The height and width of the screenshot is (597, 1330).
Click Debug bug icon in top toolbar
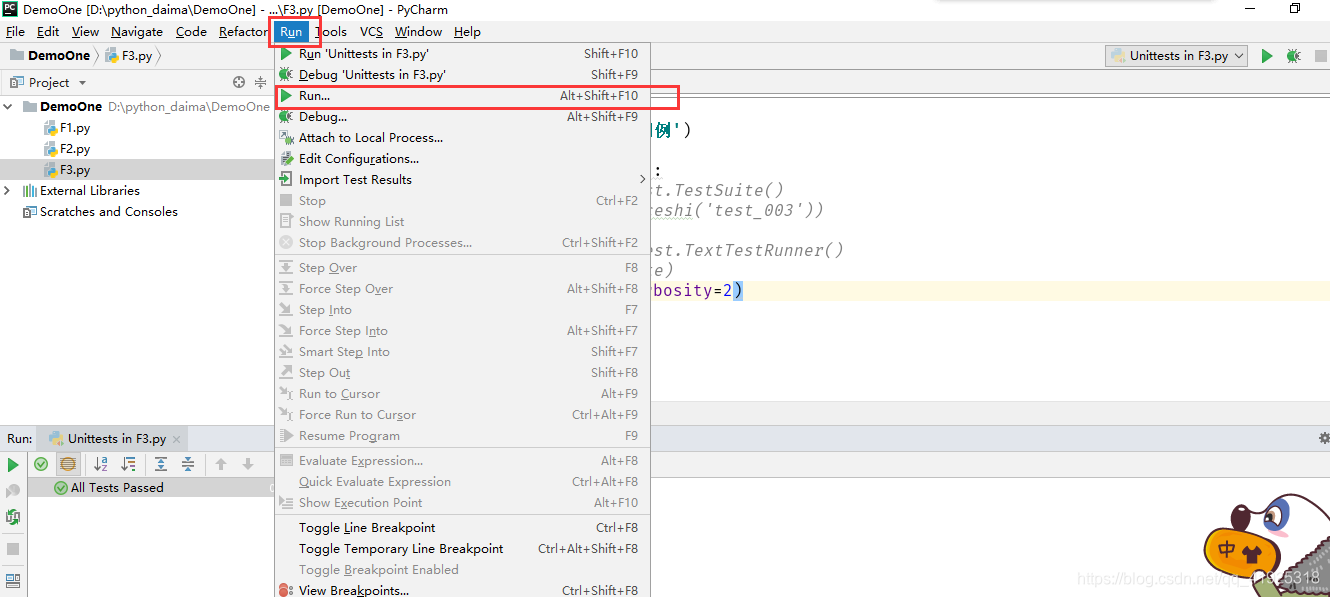(1294, 56)
